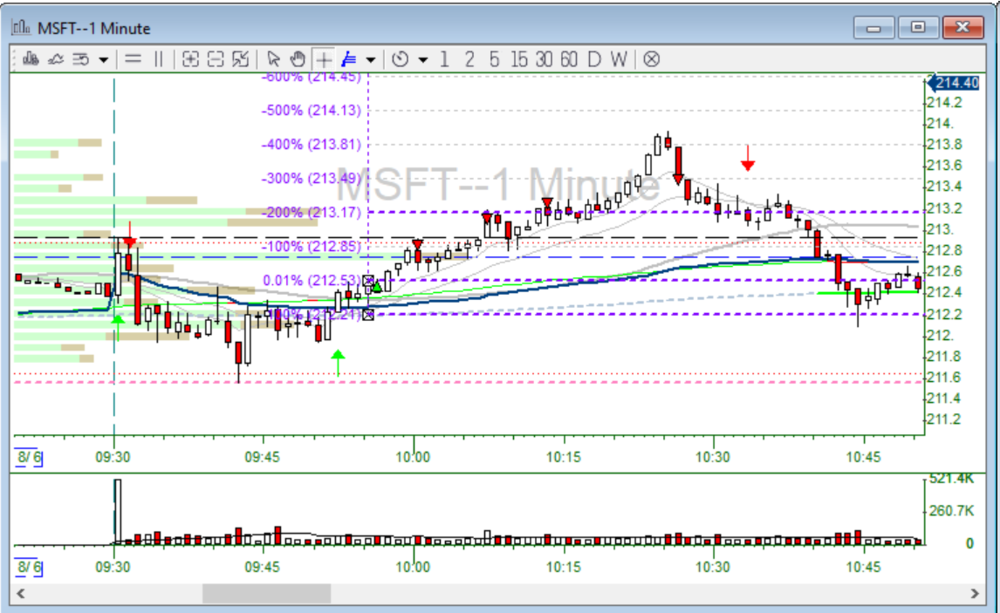Click the zoom in icon

[190, 59]
